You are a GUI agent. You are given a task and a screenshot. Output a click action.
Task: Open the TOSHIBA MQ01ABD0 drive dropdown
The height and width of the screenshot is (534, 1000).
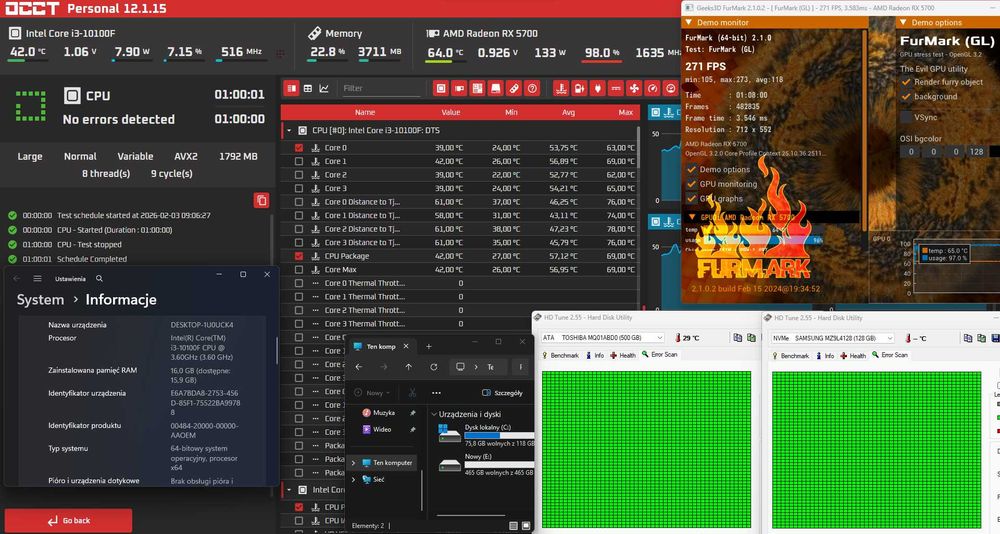[659, 337]
